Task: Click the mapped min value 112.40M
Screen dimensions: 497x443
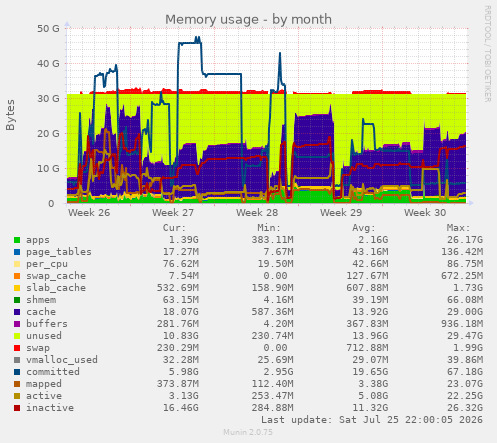Action: coord(272,384)
